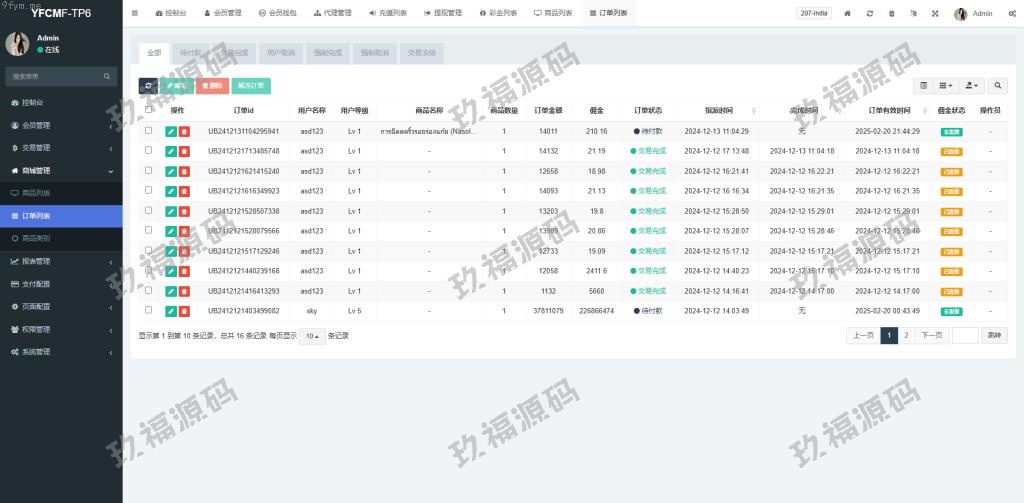1024x503 pixels.
Task: Click the fullscreen icon in top bar
Action: 935,14
